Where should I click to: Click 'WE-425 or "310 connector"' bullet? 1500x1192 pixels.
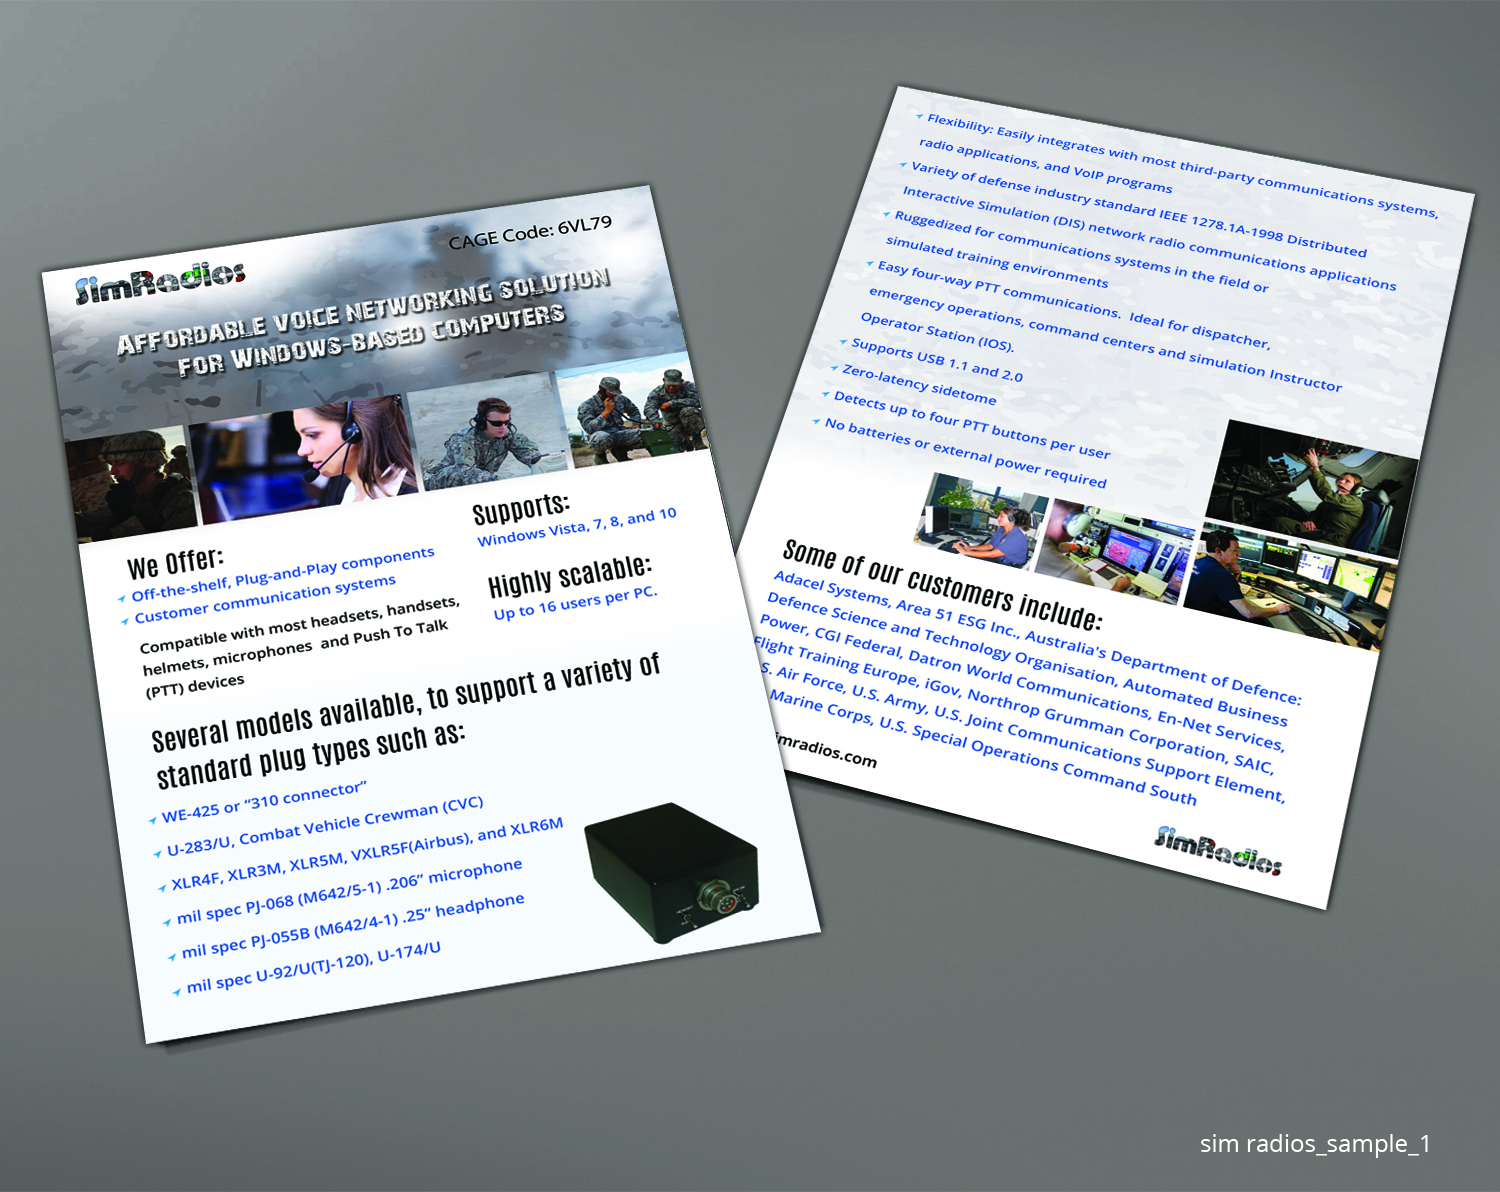pos(264,803)
